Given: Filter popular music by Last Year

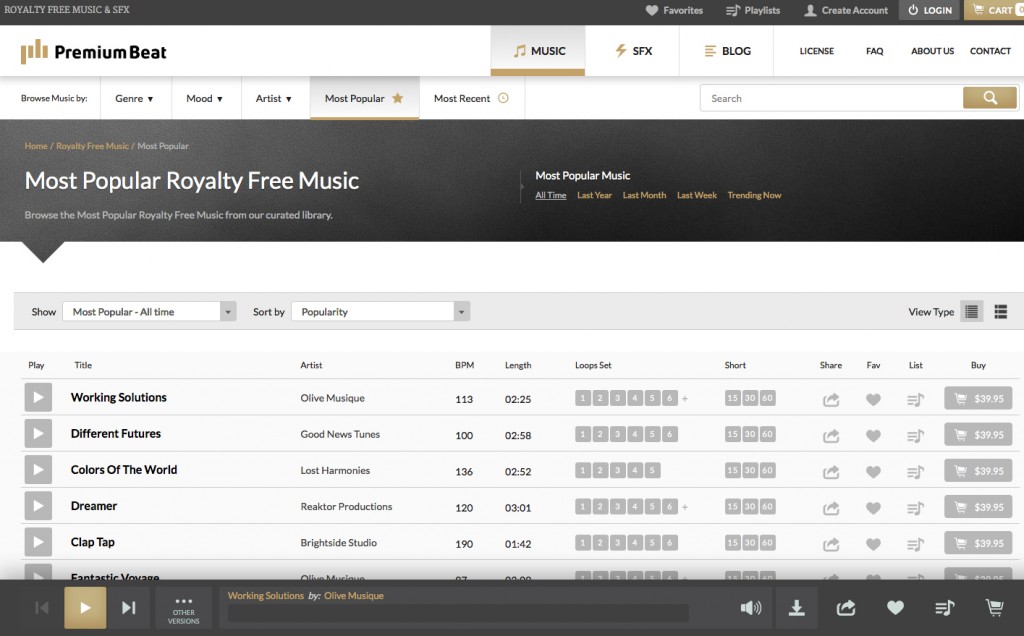Looking at the screenshot, I should tap(594, 195).
